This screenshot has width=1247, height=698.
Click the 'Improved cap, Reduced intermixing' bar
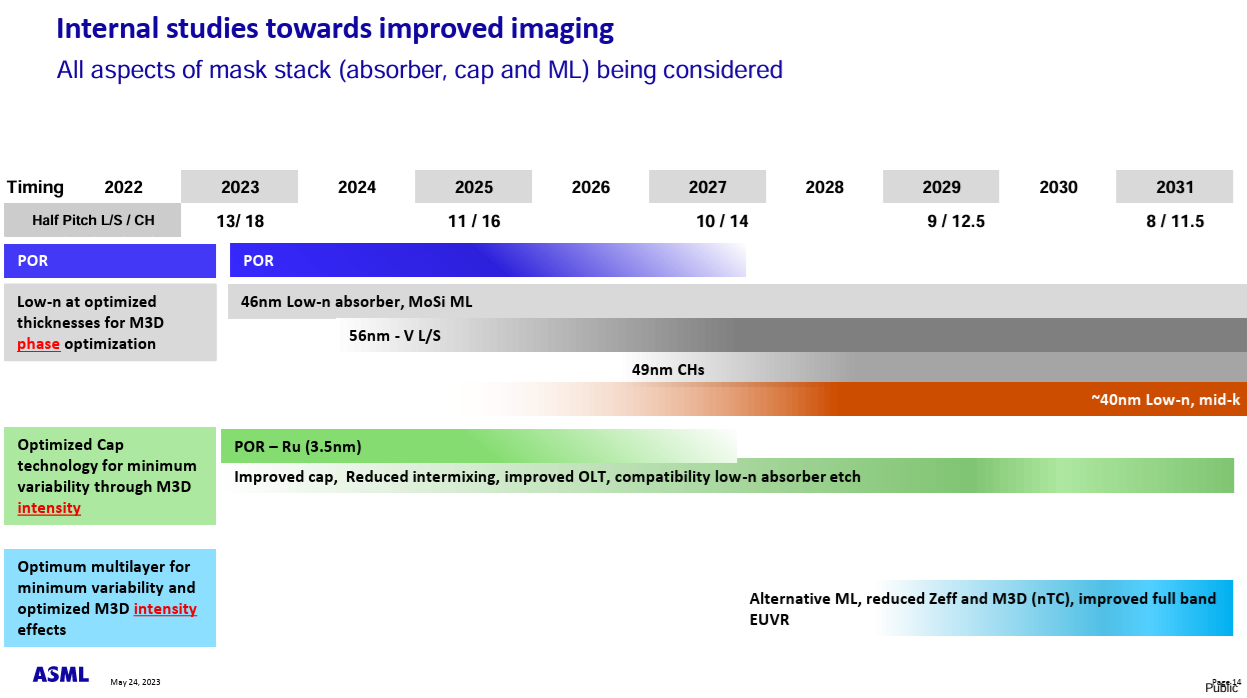547,477
